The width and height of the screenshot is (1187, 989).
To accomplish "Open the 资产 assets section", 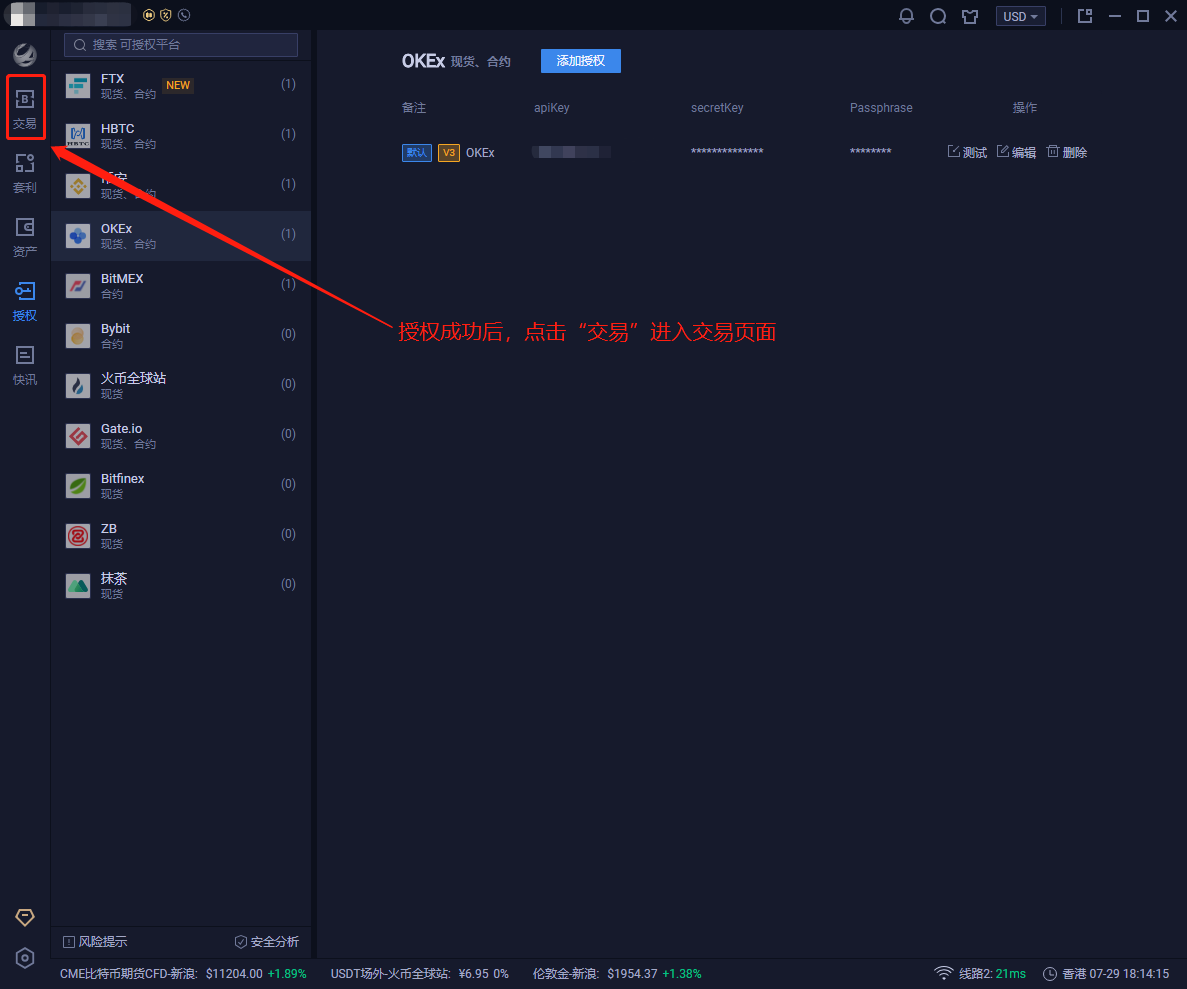I will 25,237.
